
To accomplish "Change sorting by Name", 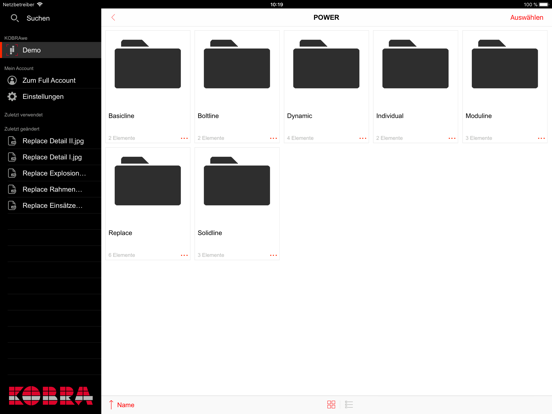I will tap(126, 405).
